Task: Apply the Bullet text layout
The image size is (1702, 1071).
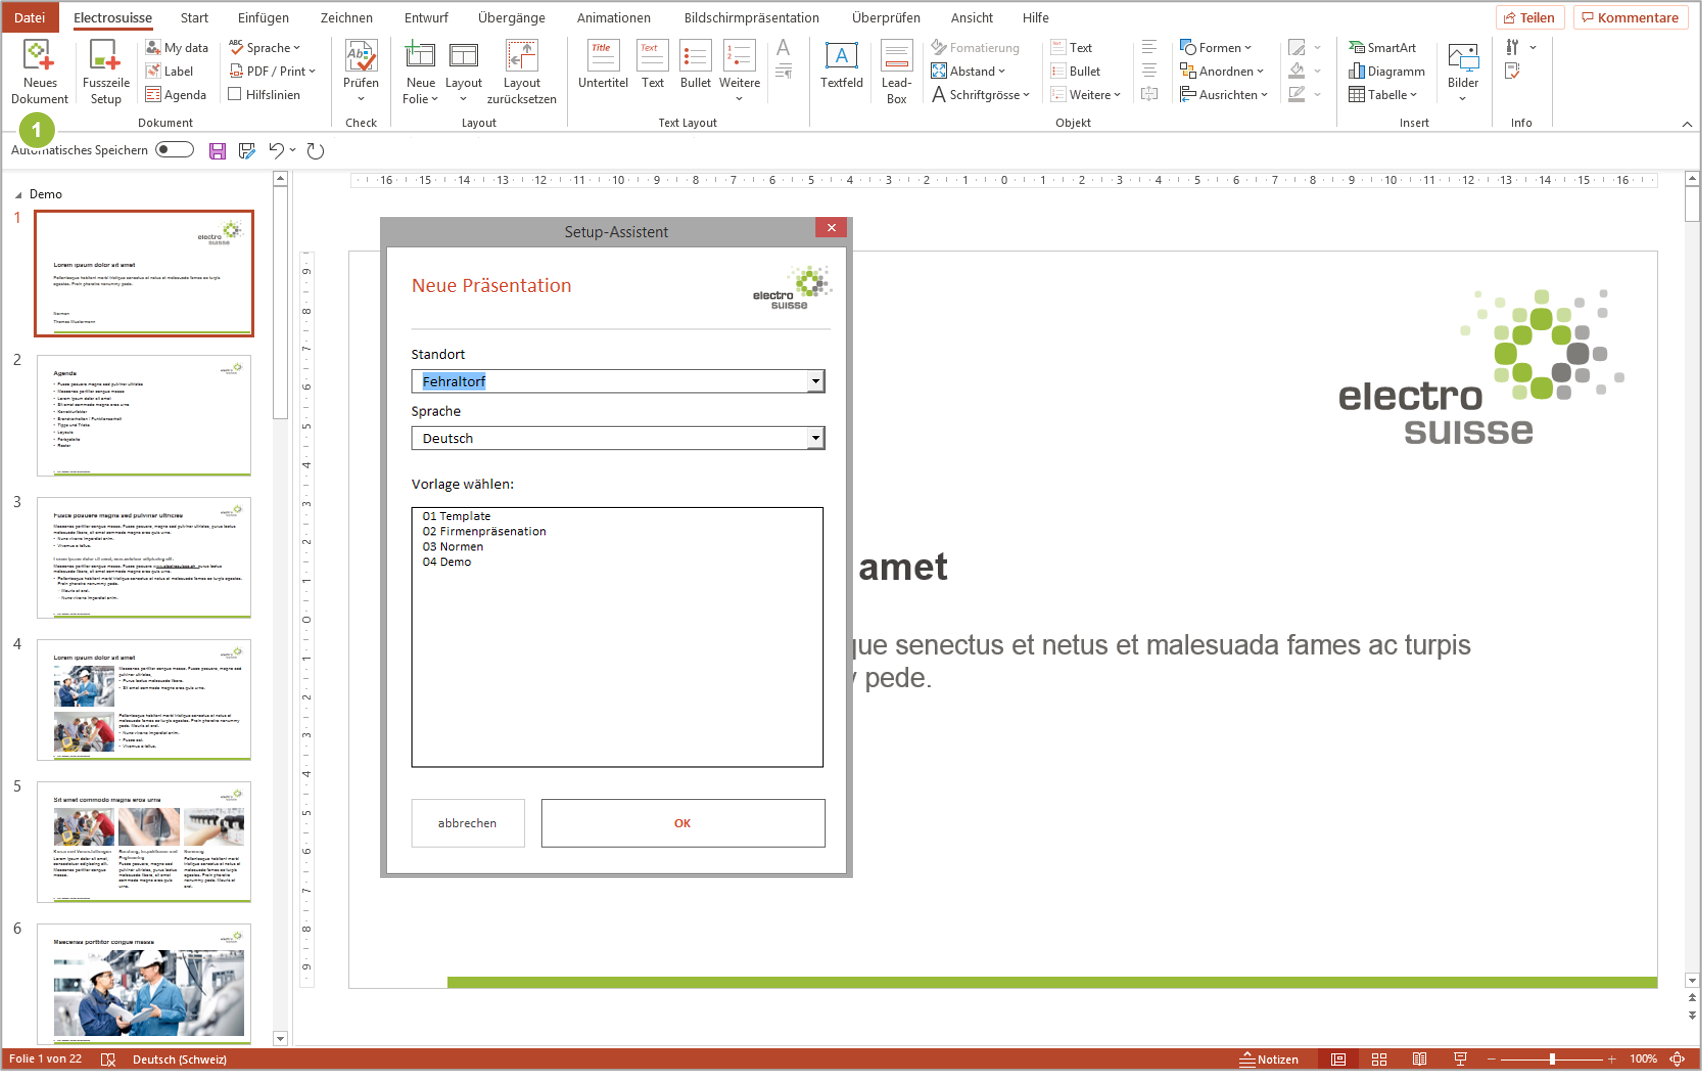Action: pyautogui.click(x=695, y=66)
